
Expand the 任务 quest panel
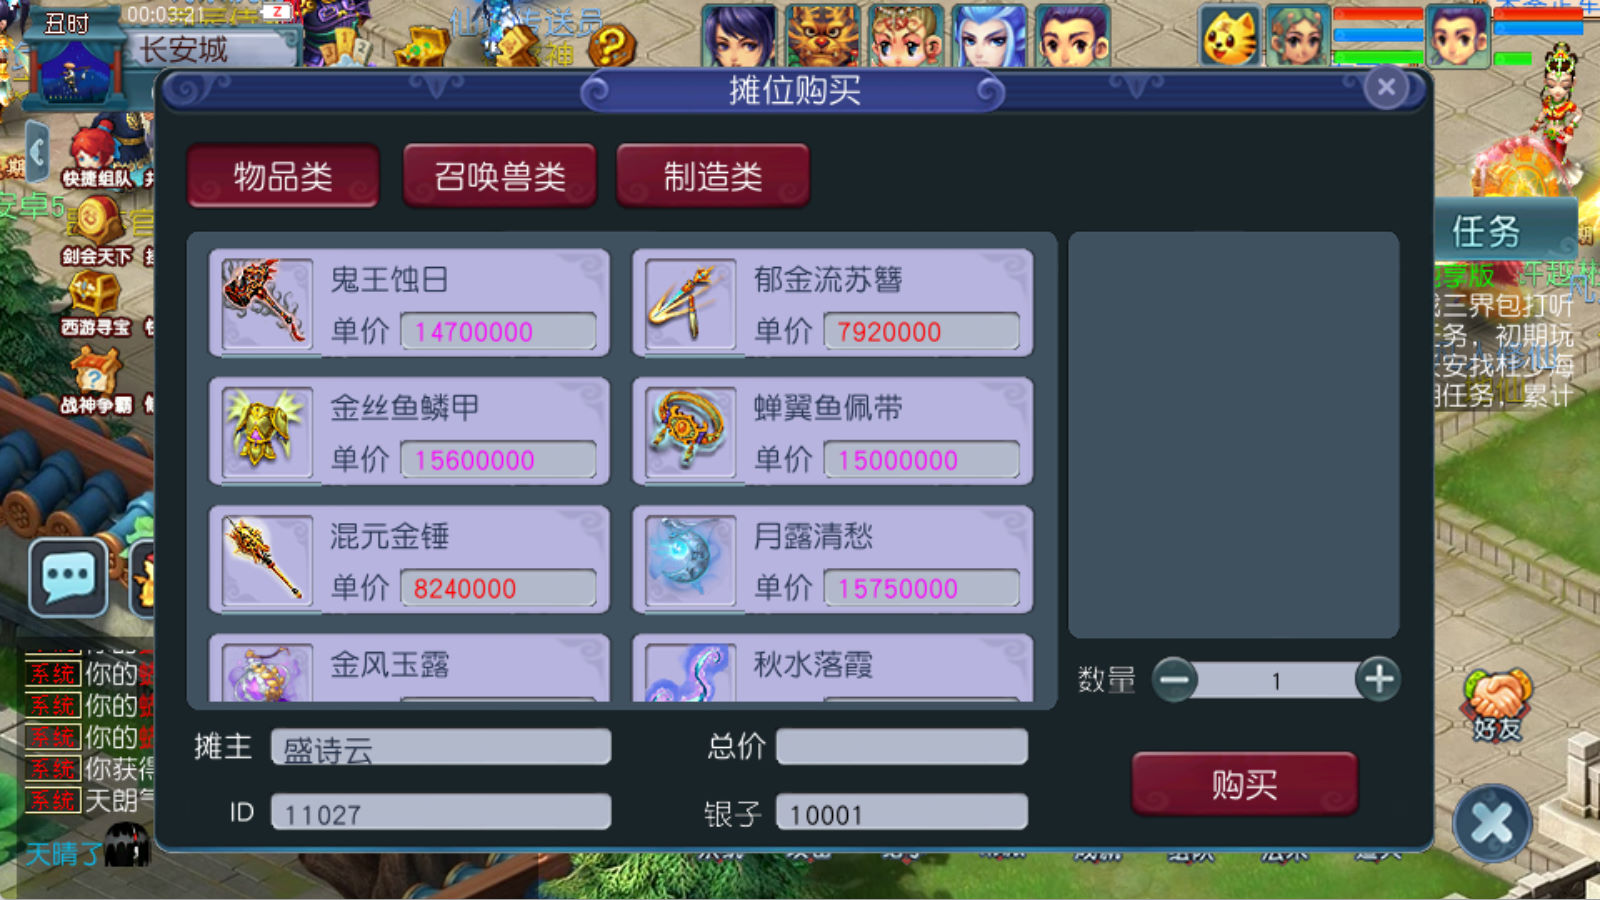[1505, 231]
